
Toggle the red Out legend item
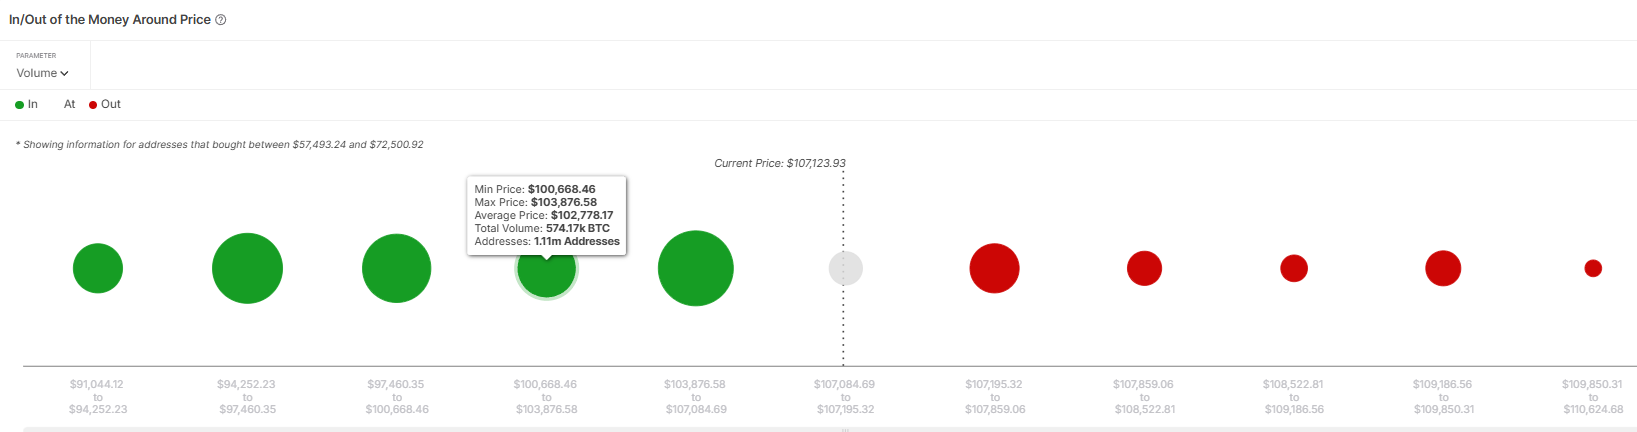coord(105,104)
